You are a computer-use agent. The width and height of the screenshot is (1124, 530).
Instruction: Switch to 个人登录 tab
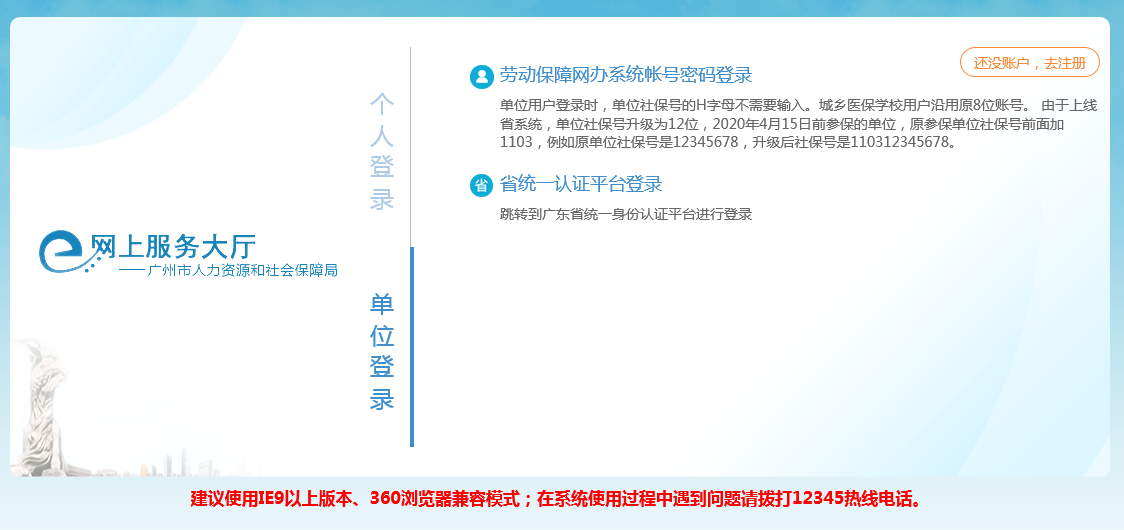382,151
